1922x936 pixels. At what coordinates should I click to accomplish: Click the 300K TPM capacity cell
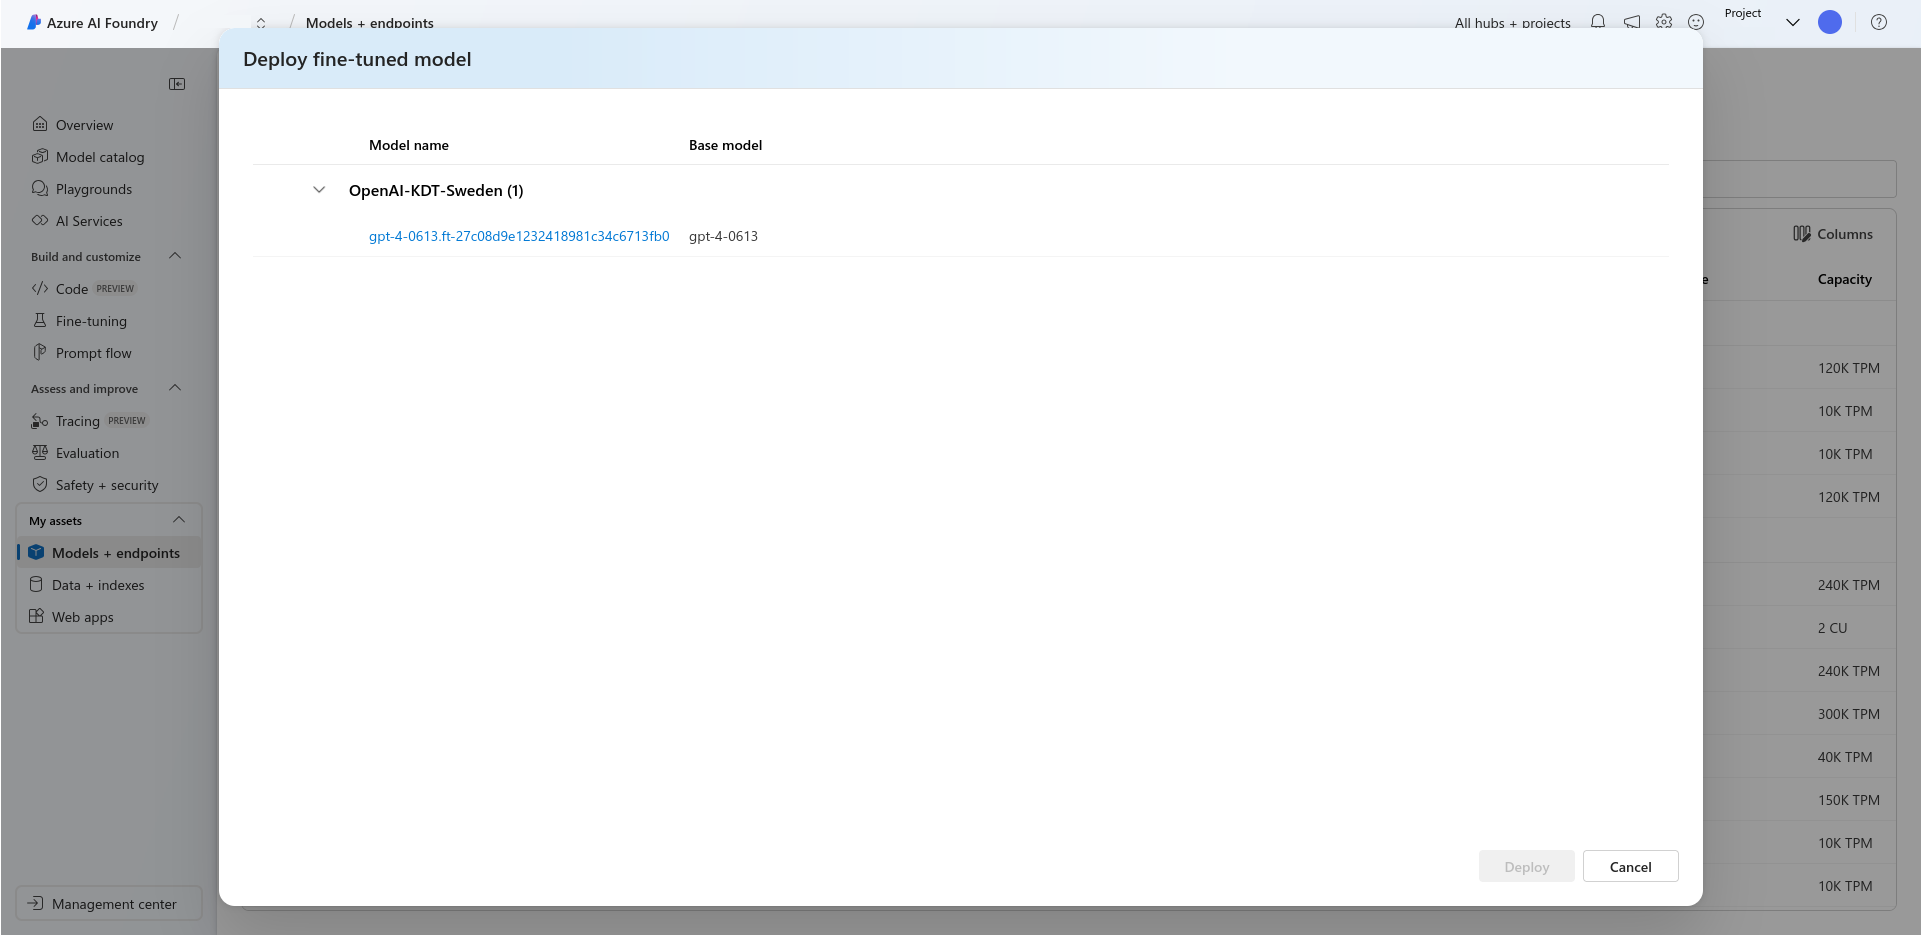(x=1848, y=714)
